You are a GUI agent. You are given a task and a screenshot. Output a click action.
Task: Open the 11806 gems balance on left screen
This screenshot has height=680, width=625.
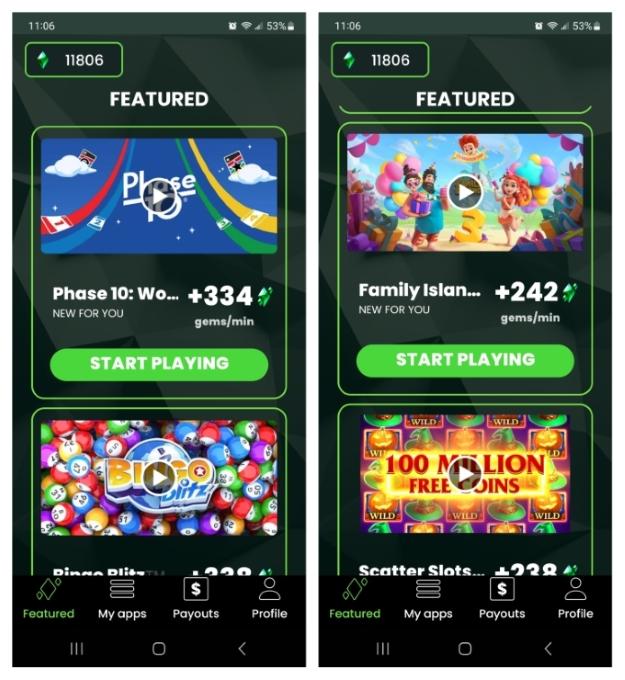(74, 60)
